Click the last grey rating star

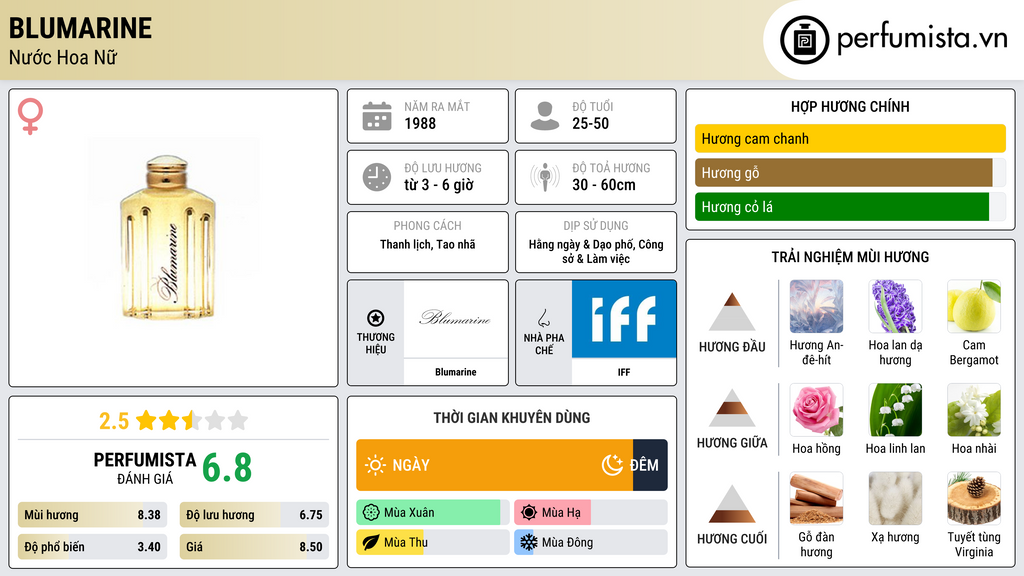[x=238, y=420]
